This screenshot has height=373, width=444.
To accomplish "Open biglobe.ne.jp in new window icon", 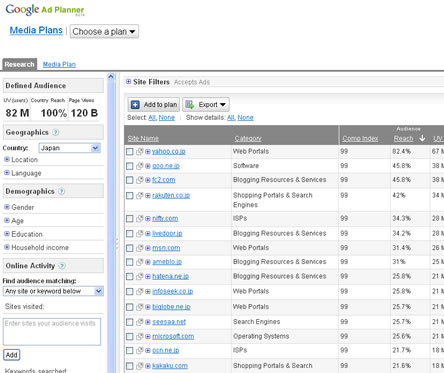I will (x=140, y=307).
